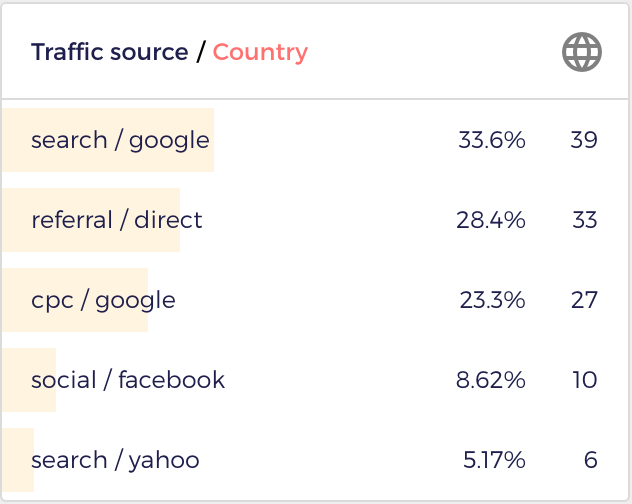The image size is (632, 504).
Task: Click the 28.4% percentage value
Action: [x=491, y=220]
